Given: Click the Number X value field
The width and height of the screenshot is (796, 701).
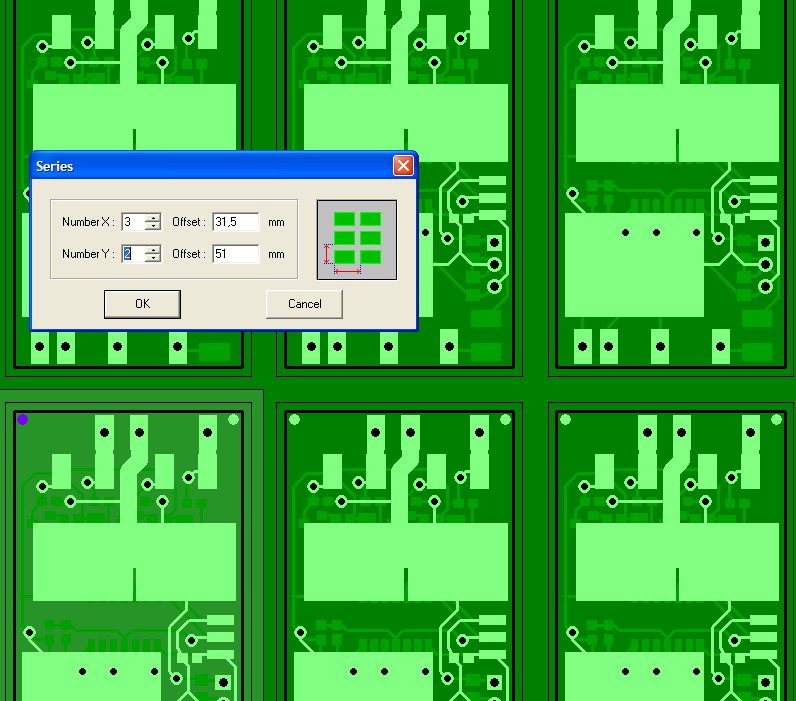Looking at the screenshot, I should (x=133, y=222).
